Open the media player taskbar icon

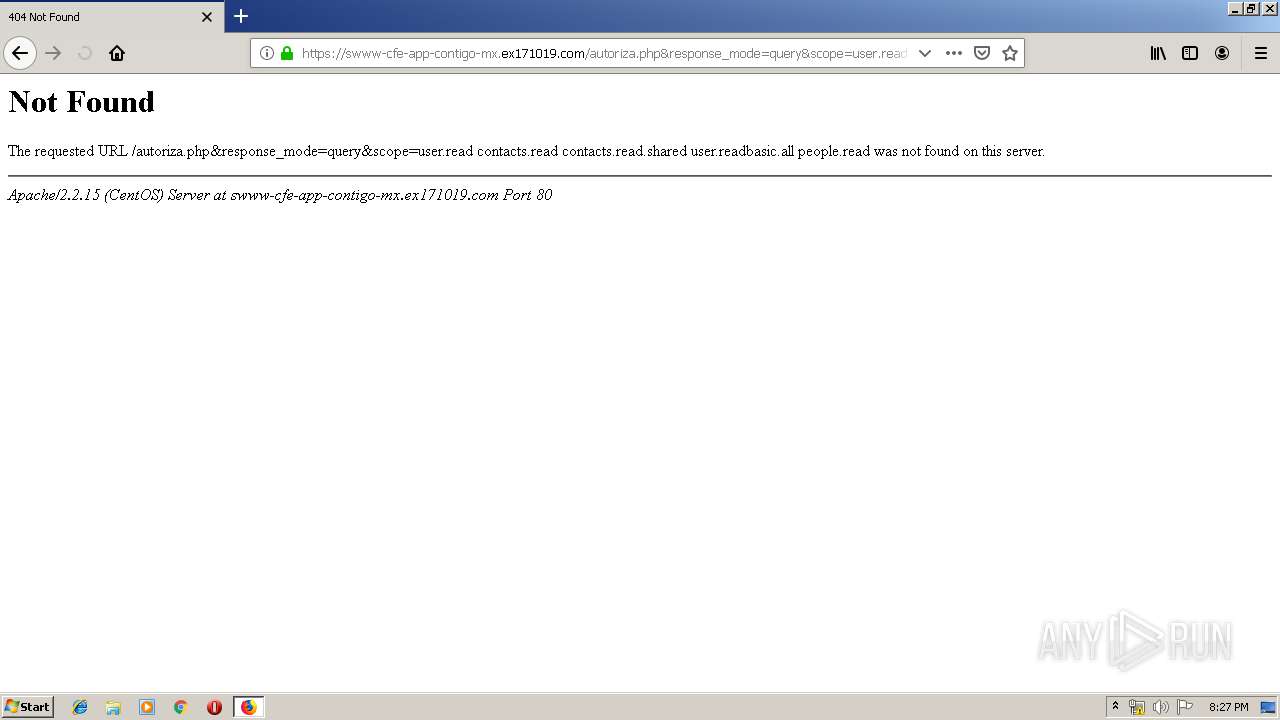coord(147,707)
